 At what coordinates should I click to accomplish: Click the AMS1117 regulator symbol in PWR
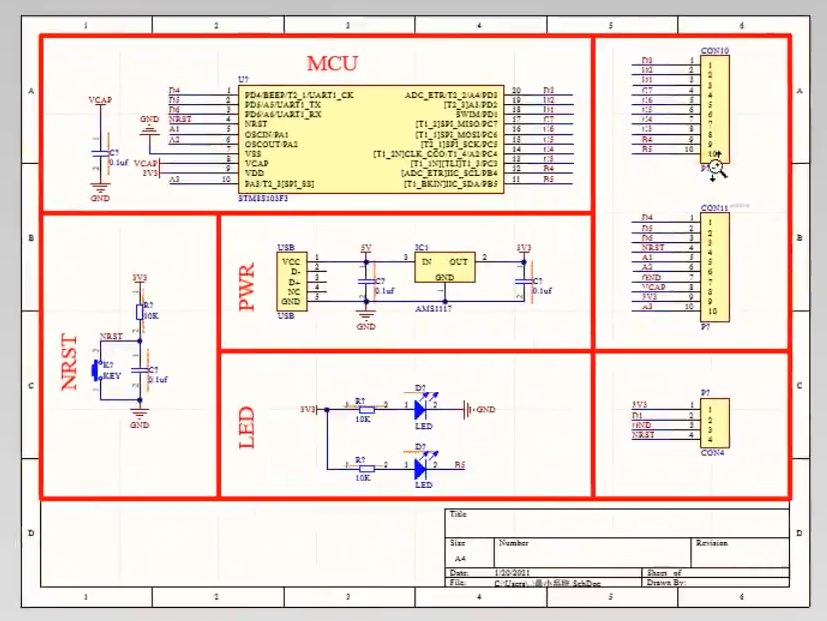(x=443, y=265)
